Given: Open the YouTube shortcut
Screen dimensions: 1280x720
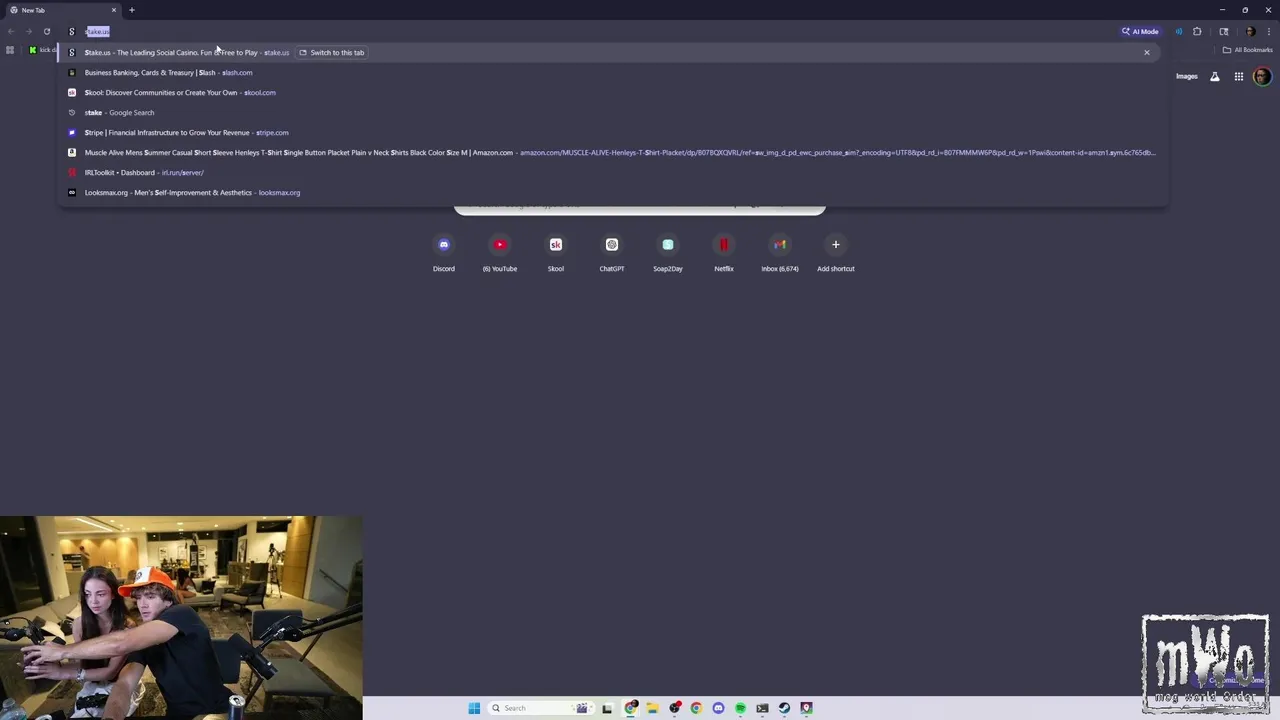Looking at the screenshot, I should [x=500, y=252].
